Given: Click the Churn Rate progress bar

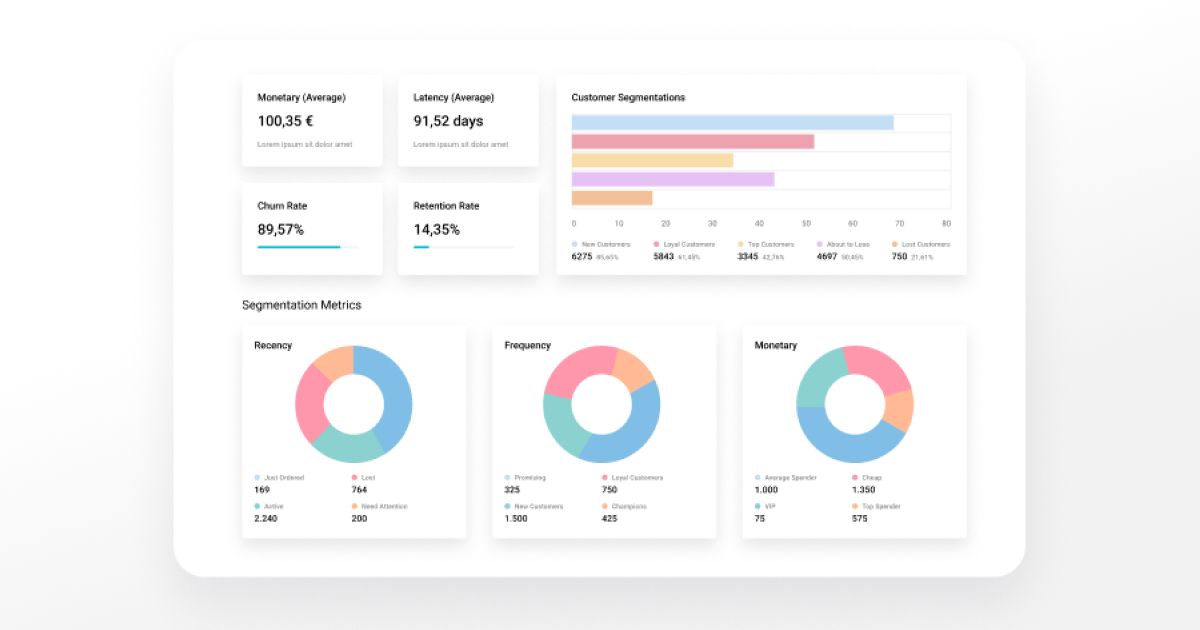Looking at the screenshot, I should [300, 246].
